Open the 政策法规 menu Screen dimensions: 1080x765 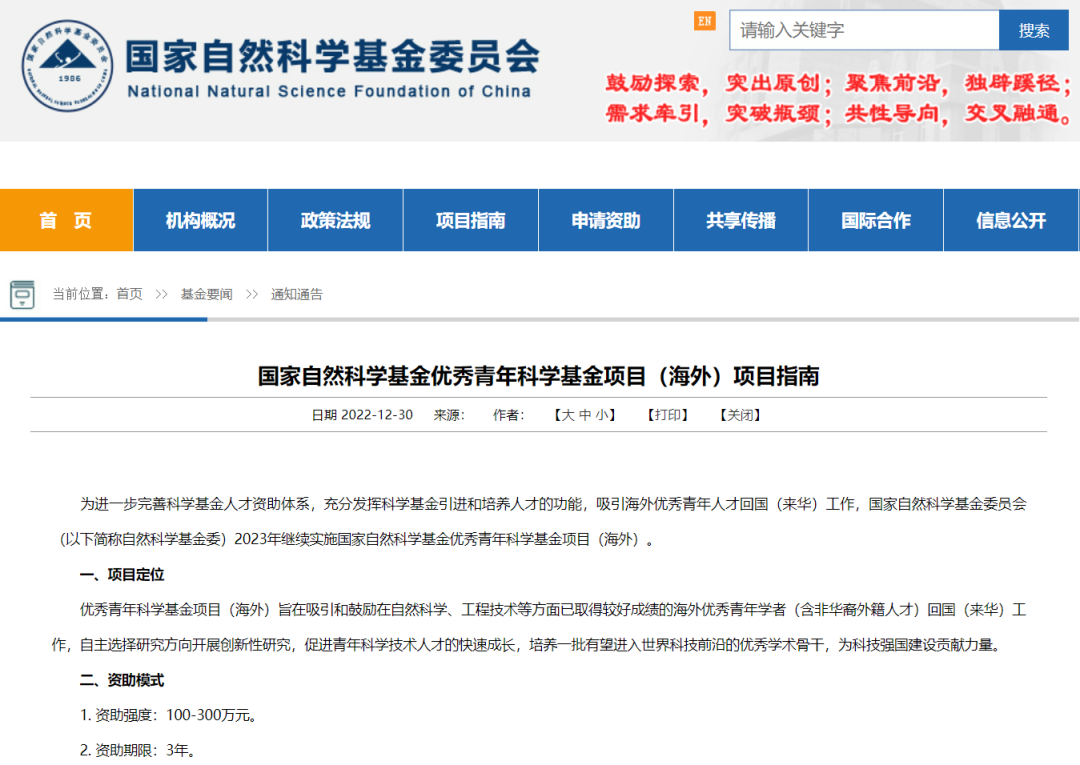336,220
